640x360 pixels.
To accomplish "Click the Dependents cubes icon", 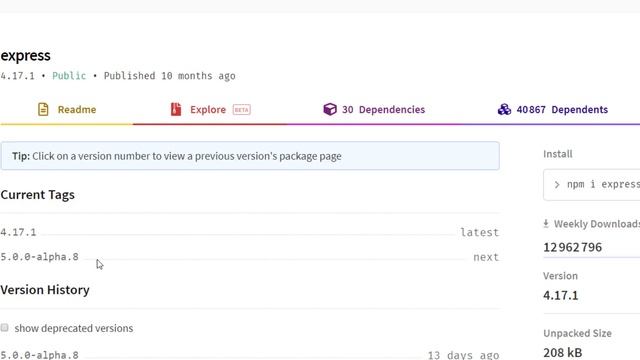I will (504, 109).
